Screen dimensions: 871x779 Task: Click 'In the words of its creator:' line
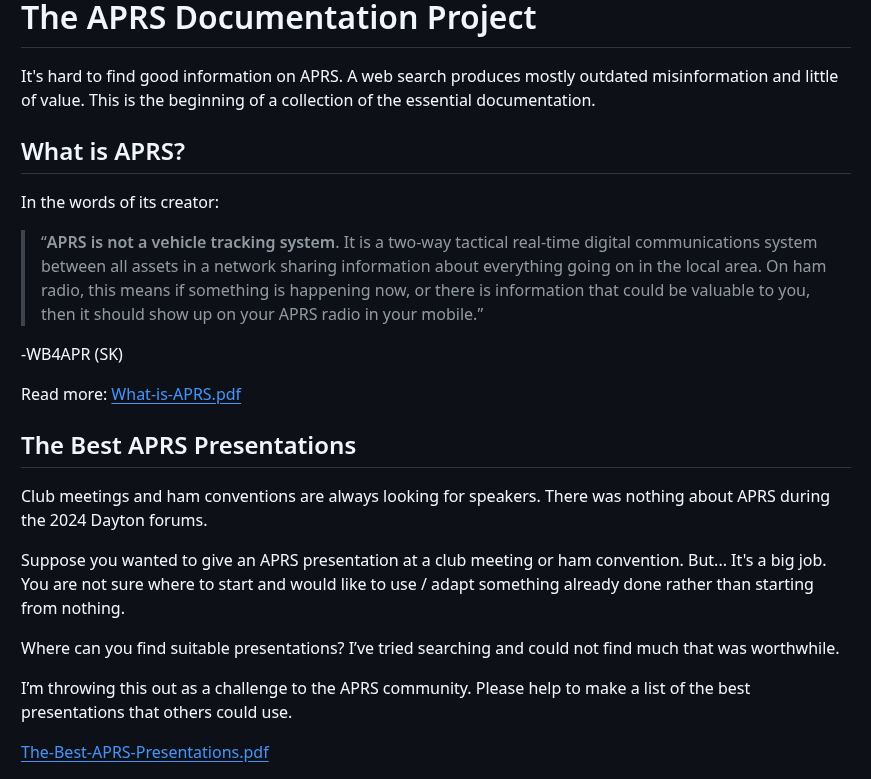click(120, 203)
